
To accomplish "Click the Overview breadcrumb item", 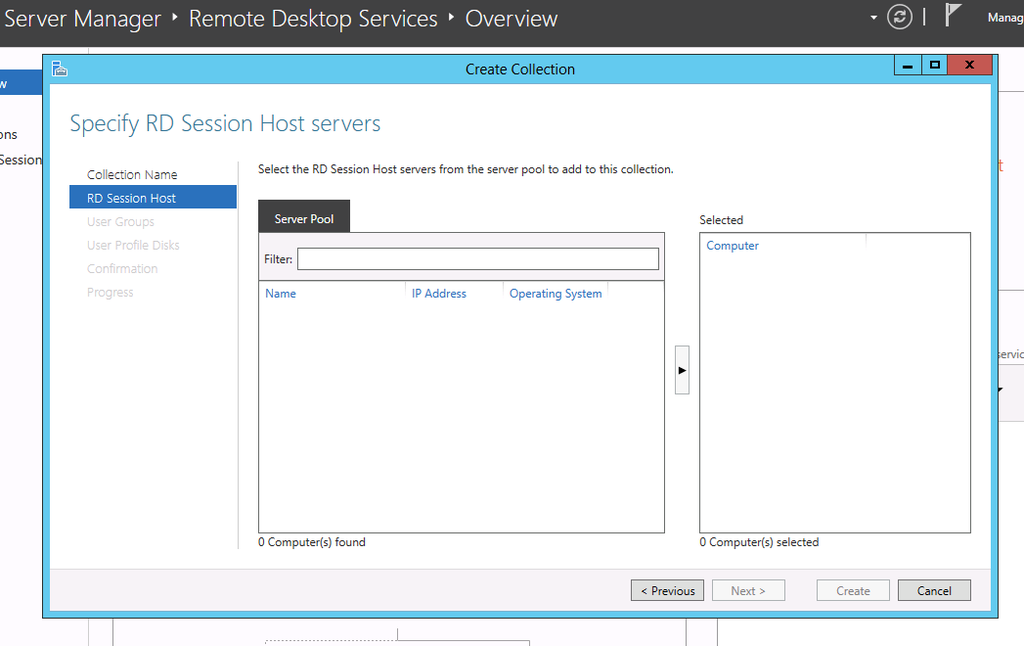I will pyautogui.click(x=511, y=17).
